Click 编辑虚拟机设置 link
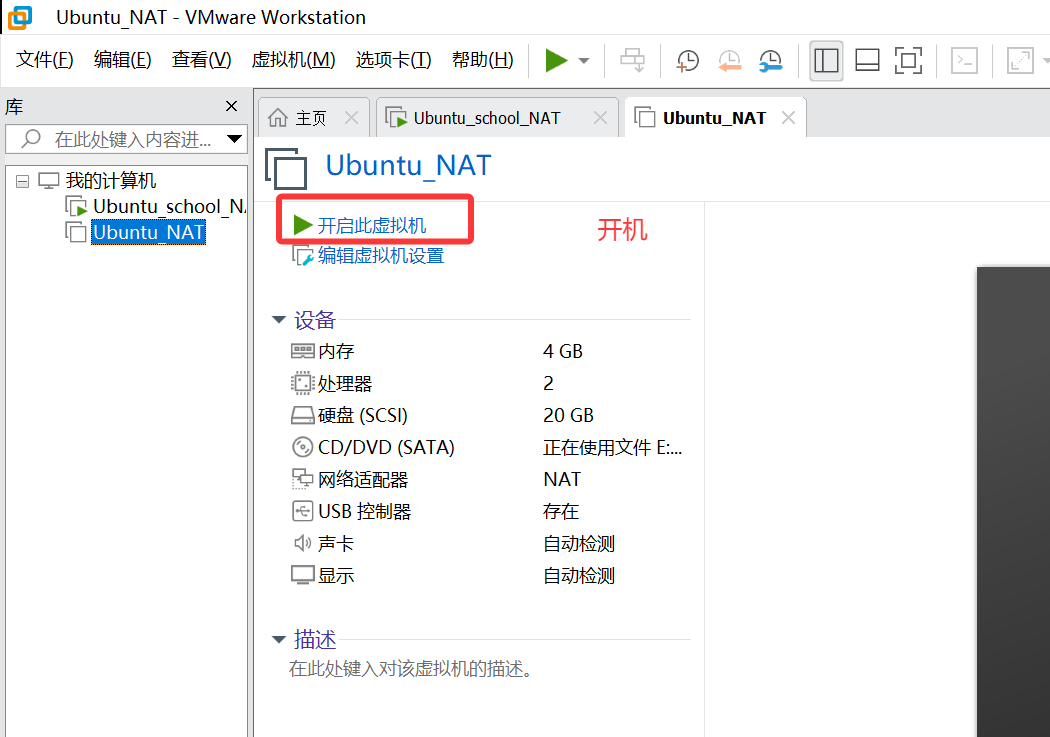 click(380, 256)
